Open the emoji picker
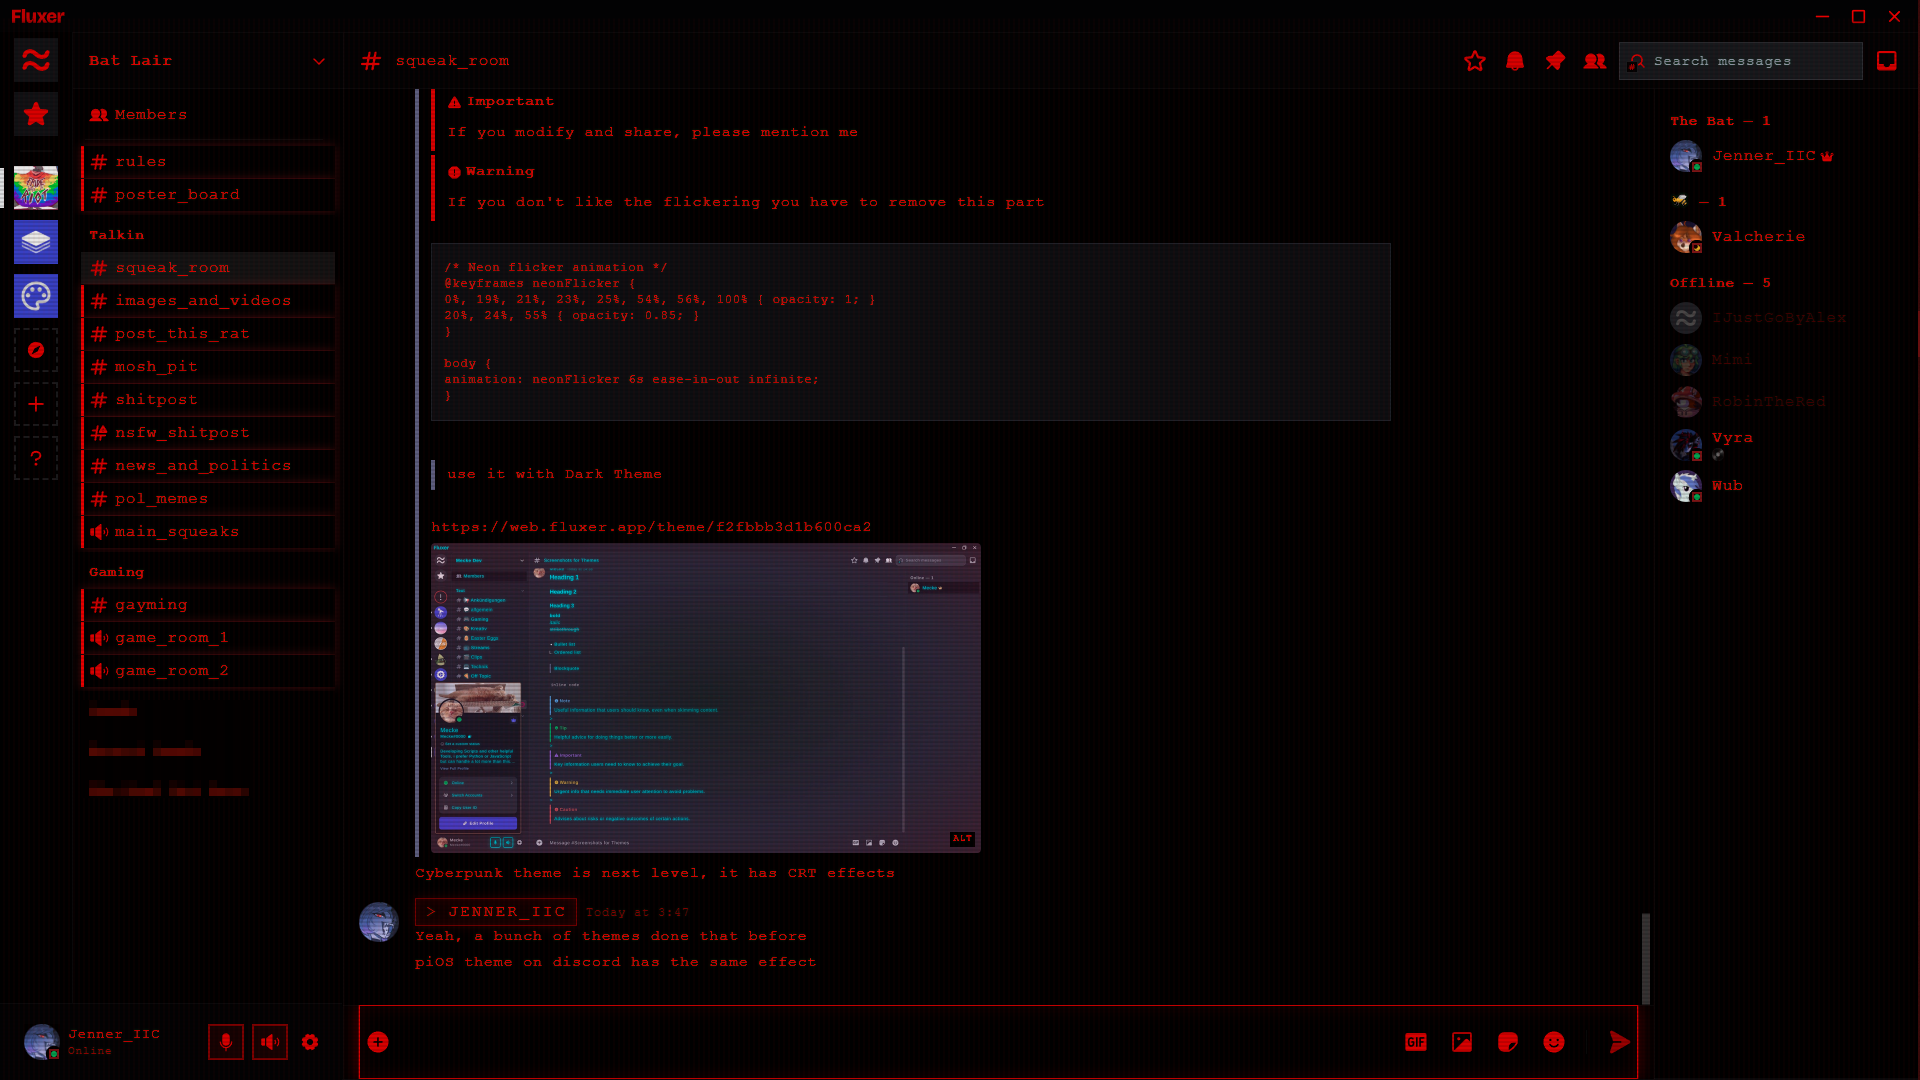Screen dimensions: 1920x1080 [x=1554, y=1042]
